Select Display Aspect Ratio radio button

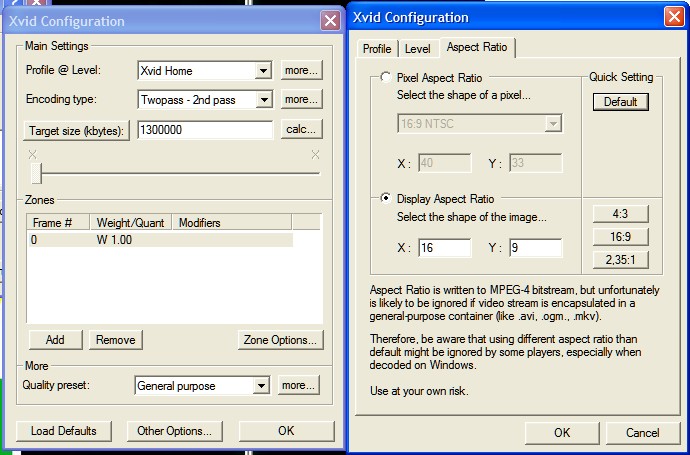click(386, 198)
